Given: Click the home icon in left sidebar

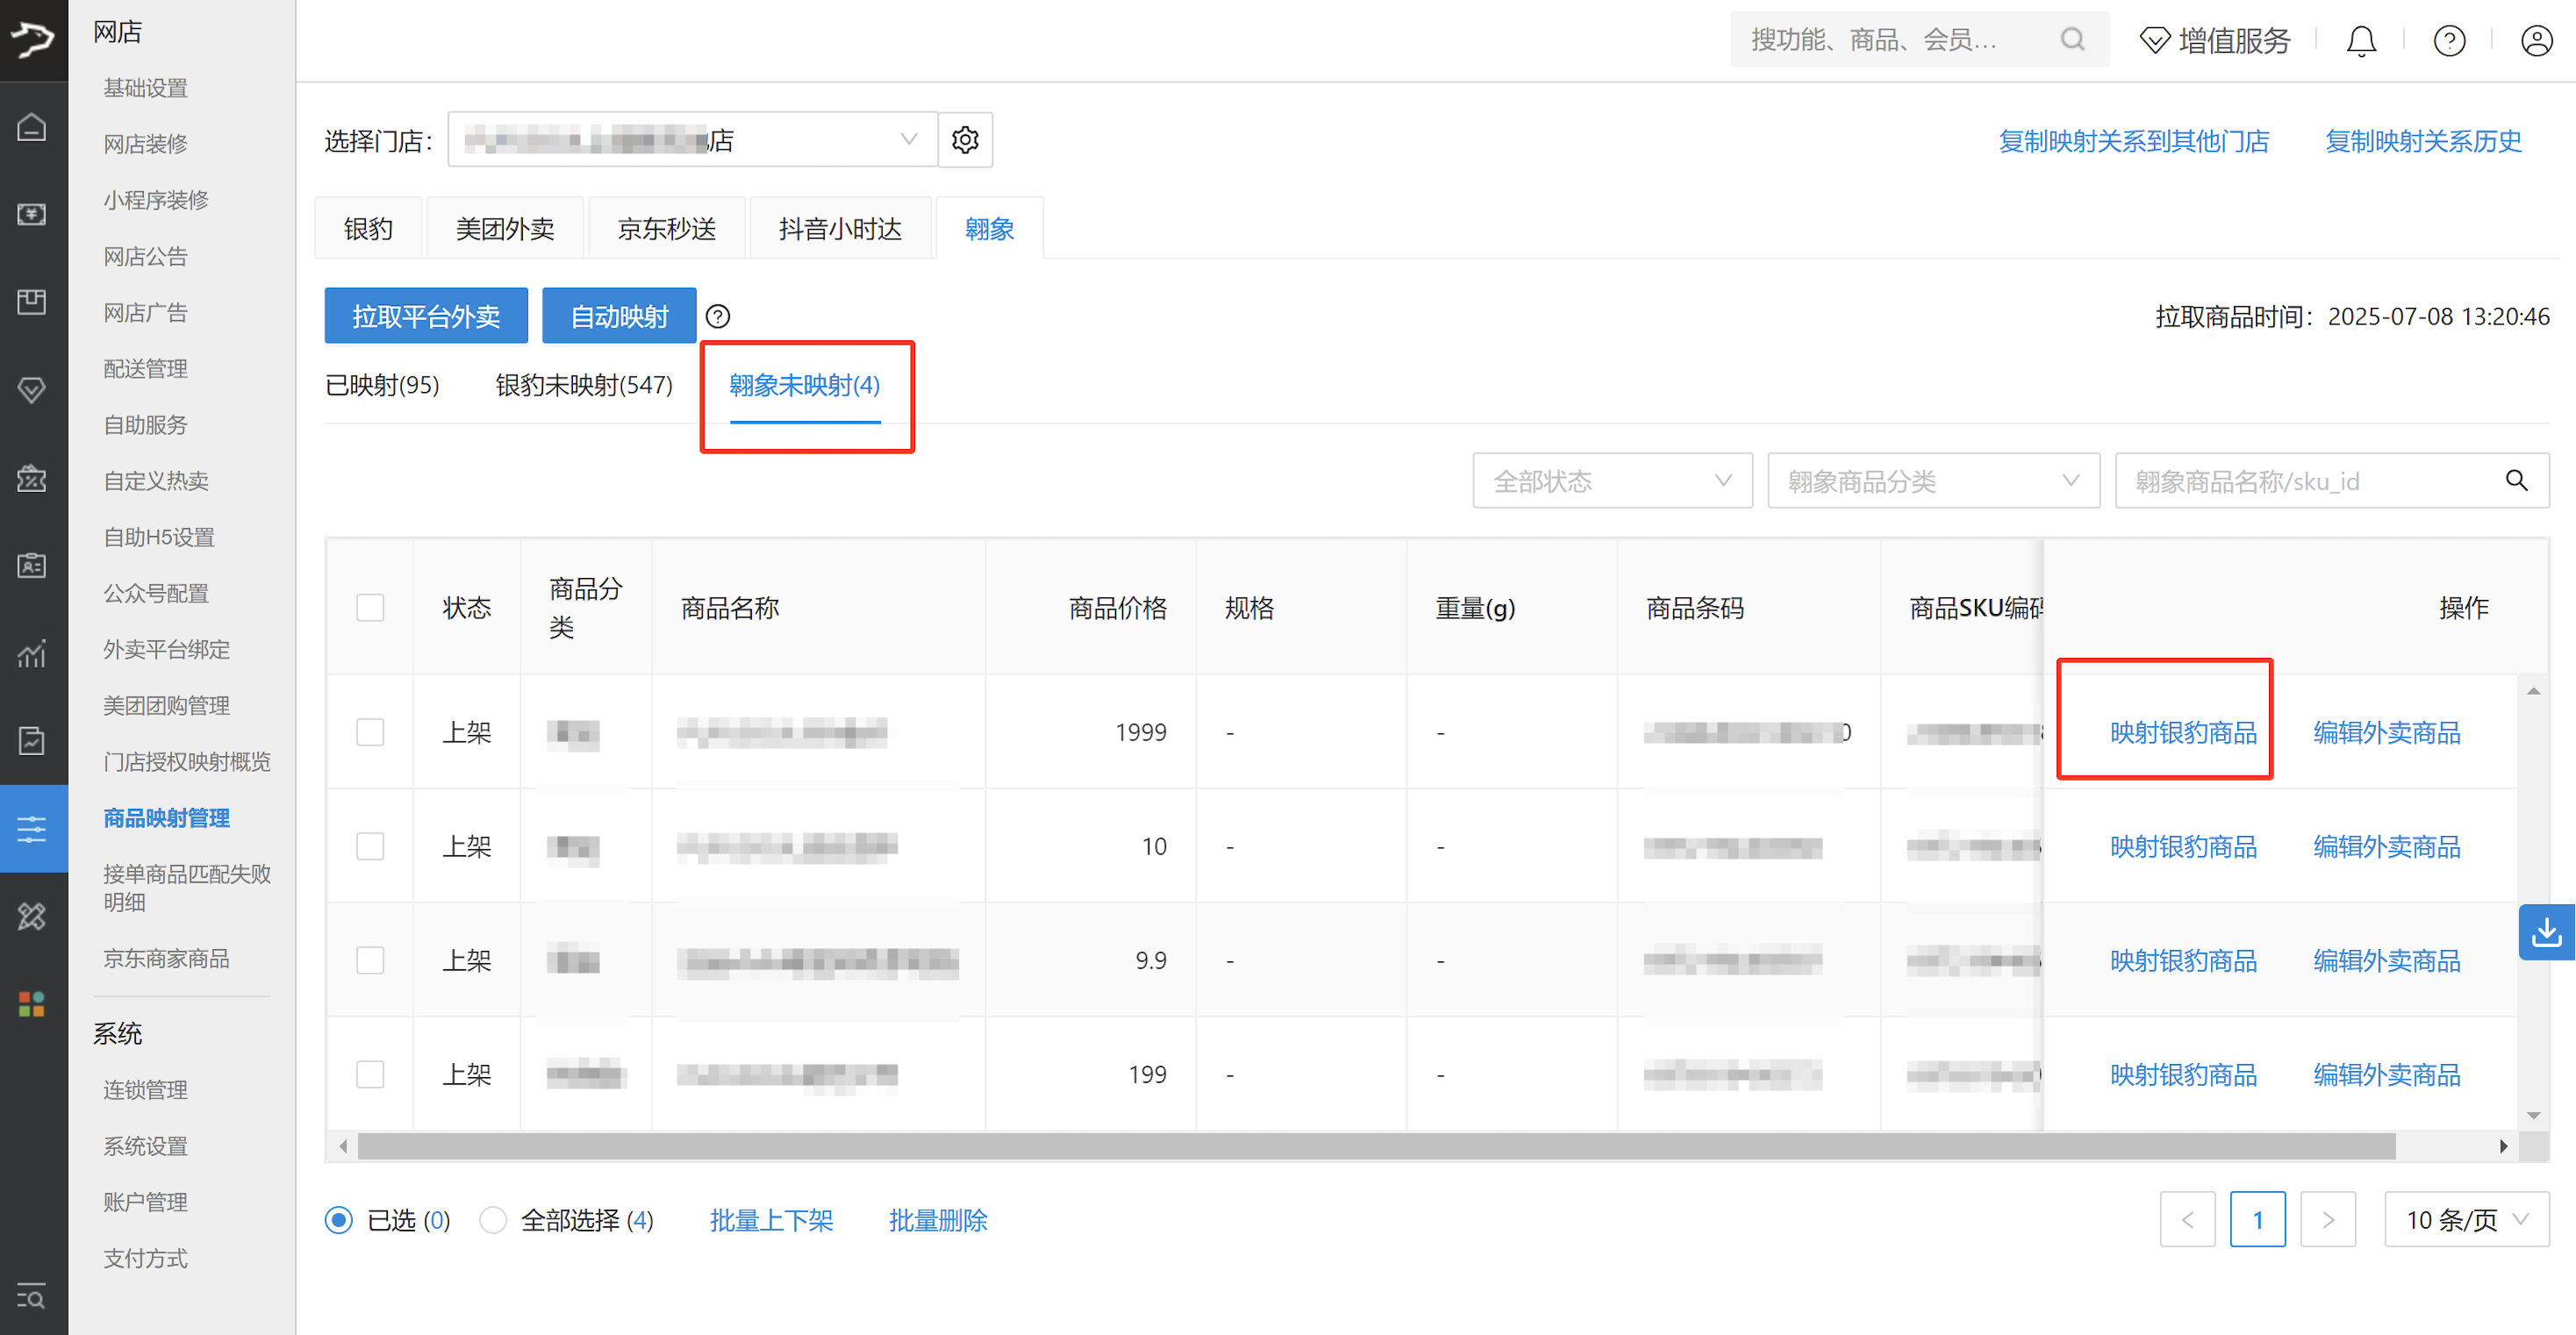Looking at the screenshot, I should [x=32, y=128].
